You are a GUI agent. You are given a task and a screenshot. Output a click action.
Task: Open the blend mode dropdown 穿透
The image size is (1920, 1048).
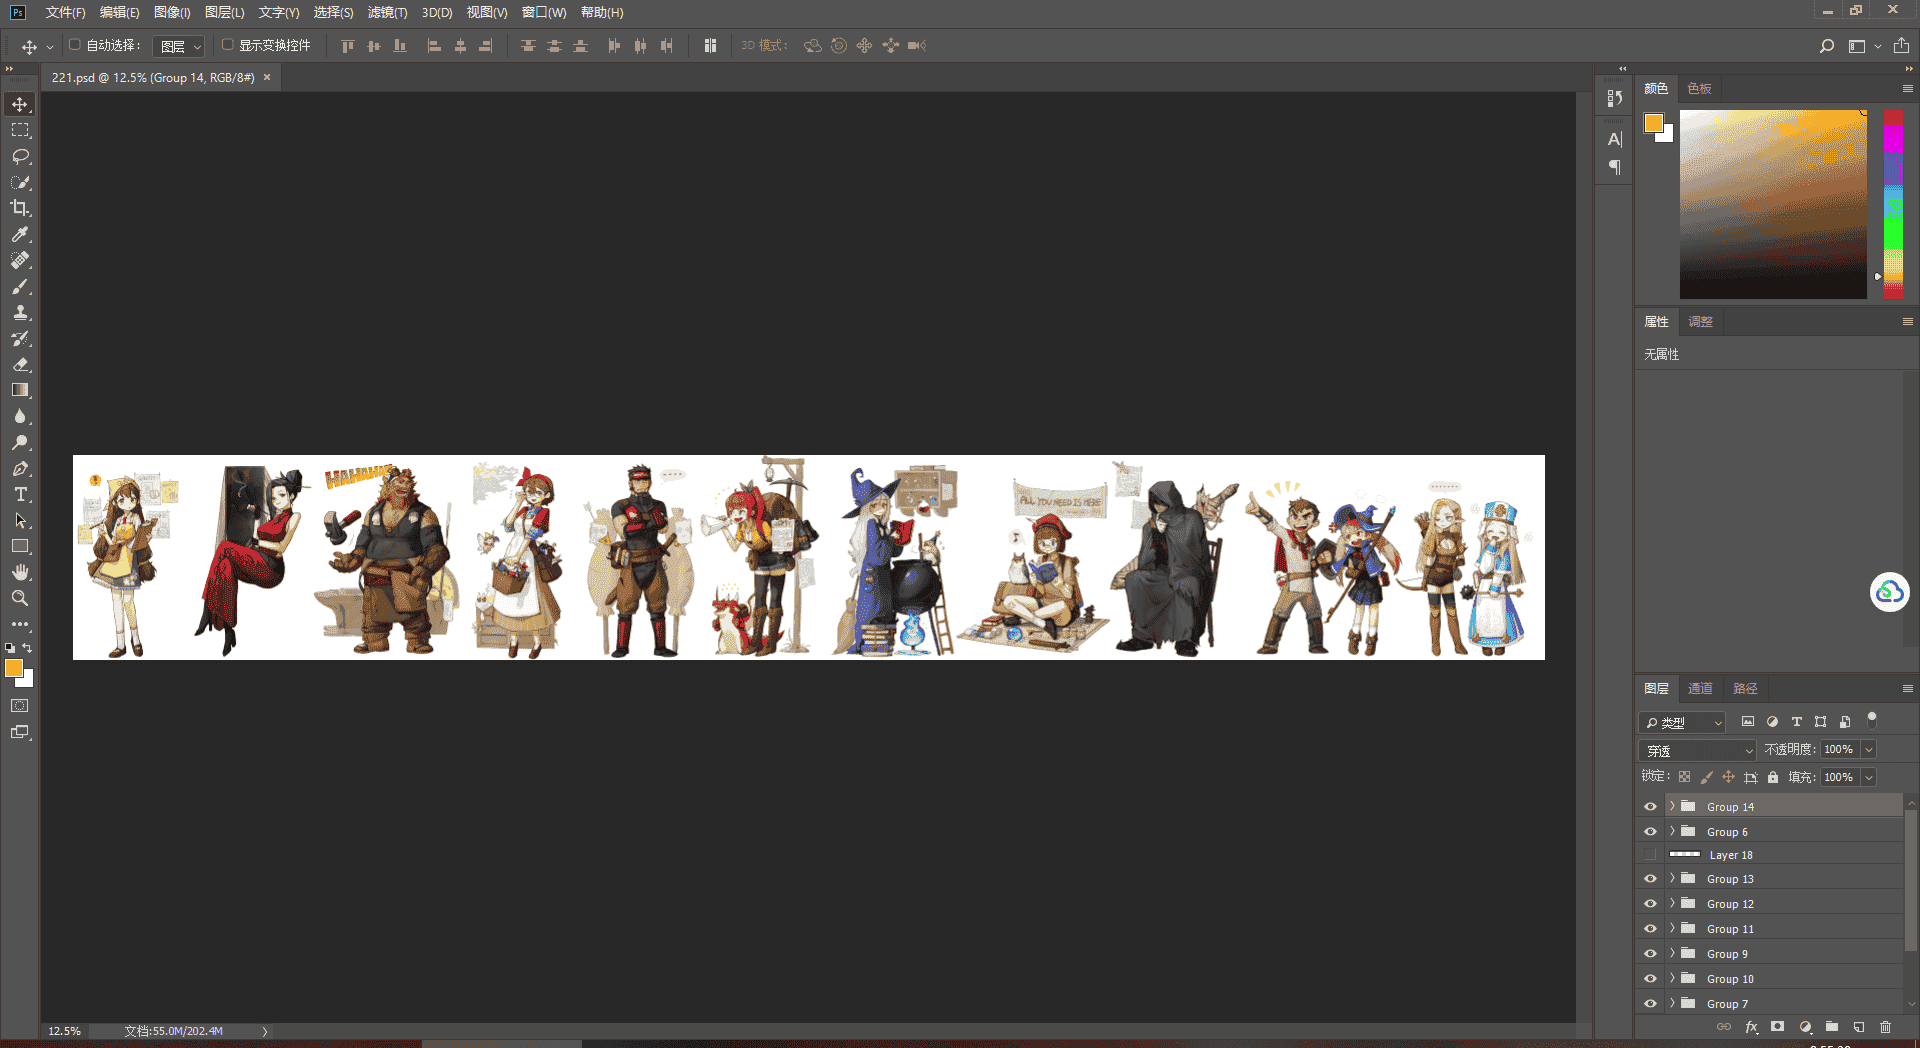(x=1698, y=750)
